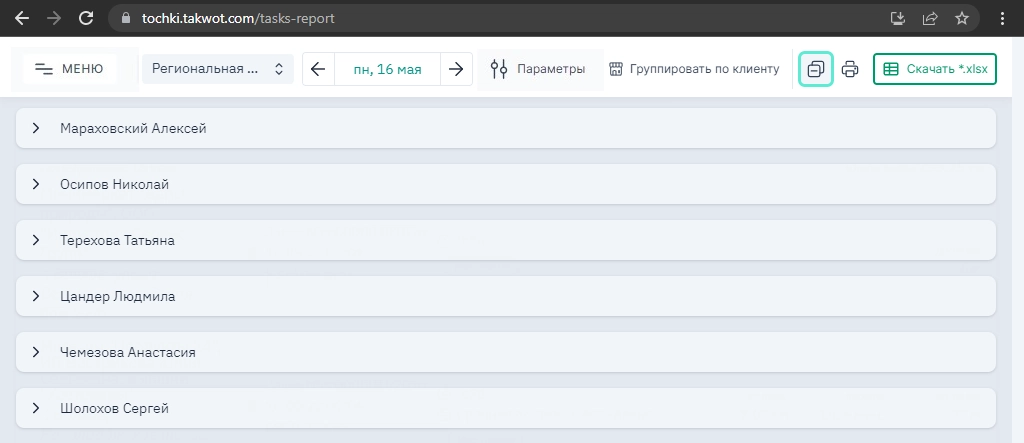Image resolution: width=1024 pixels, height=443 pixels.
Task: Open the Chrome three-dot menu
Action: tap(1002, 18)
